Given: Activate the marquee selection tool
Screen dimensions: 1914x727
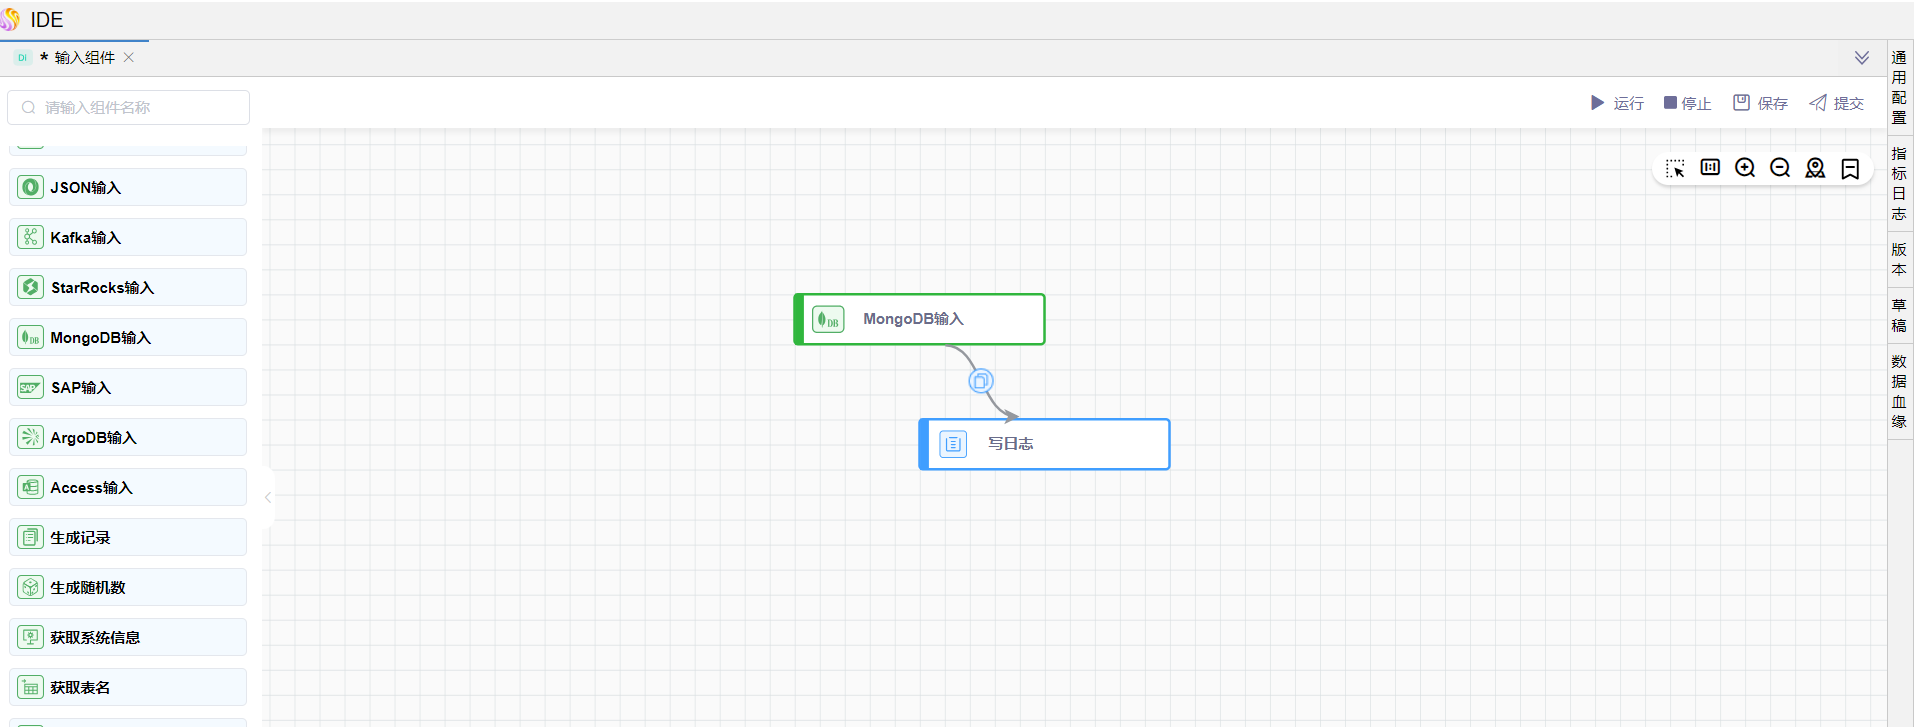Looking at the screenshot, I should (x=1675, y=168).
